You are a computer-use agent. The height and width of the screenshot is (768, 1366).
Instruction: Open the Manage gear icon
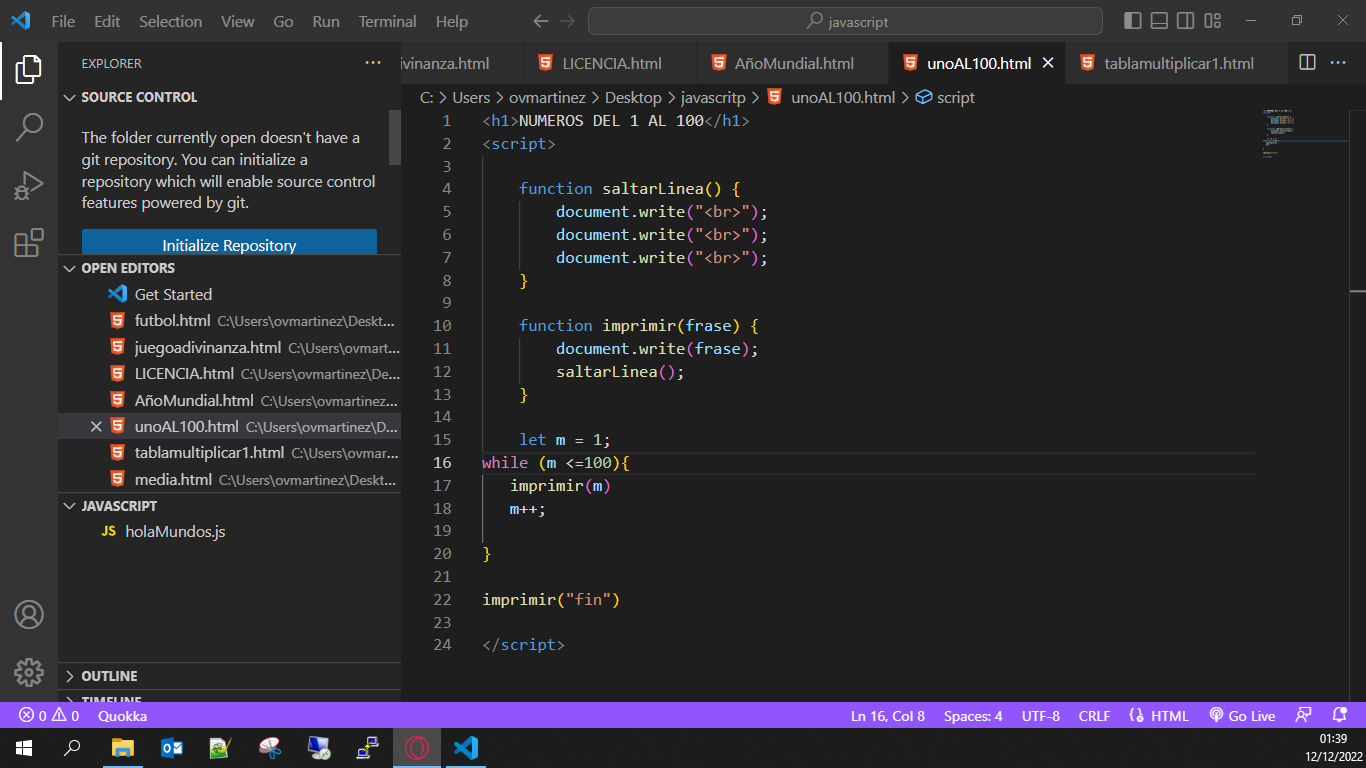pyautogui.click(x=29, y=672)
